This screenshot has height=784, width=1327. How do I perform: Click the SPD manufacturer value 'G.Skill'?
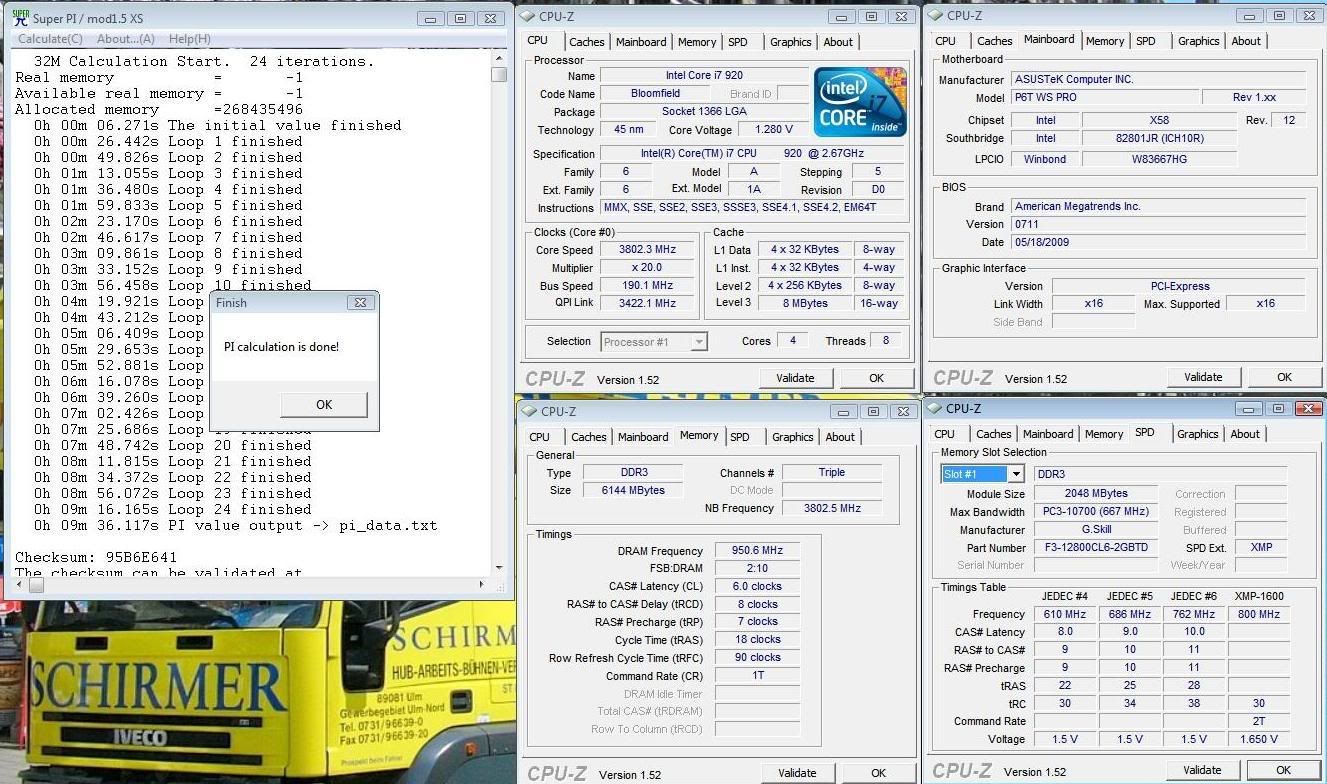1096,530
